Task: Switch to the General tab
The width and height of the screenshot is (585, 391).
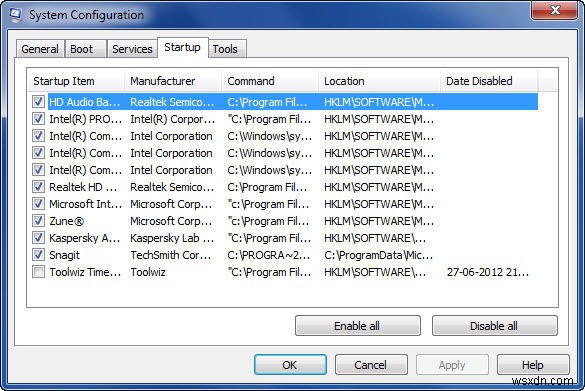Action: pos(40,49)
